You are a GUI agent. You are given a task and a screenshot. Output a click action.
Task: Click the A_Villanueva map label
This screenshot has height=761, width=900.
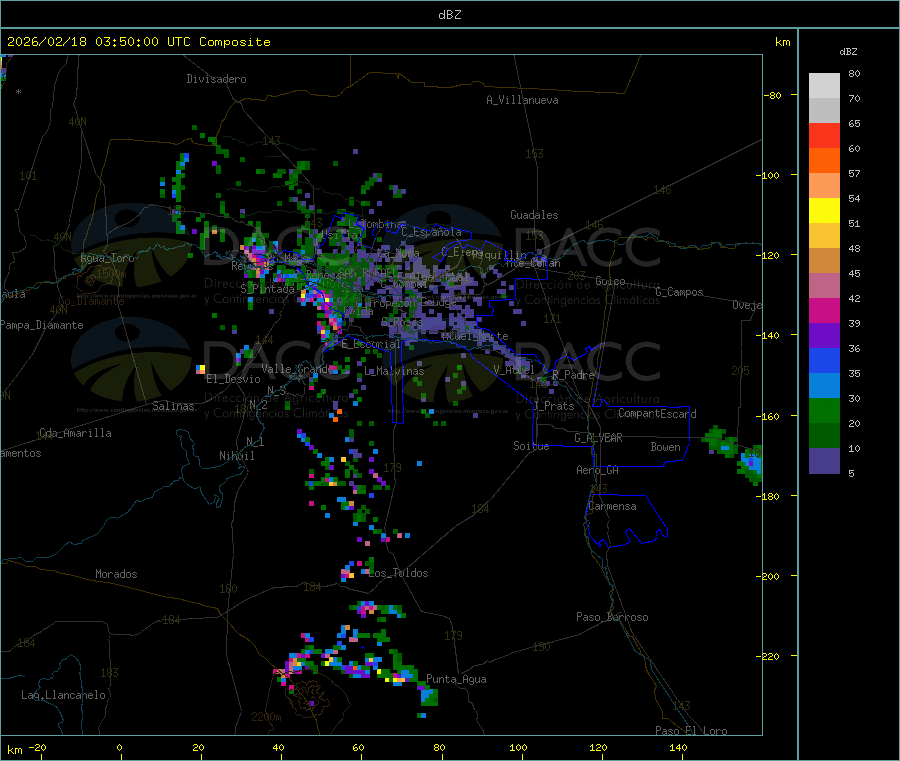point(522,100)
